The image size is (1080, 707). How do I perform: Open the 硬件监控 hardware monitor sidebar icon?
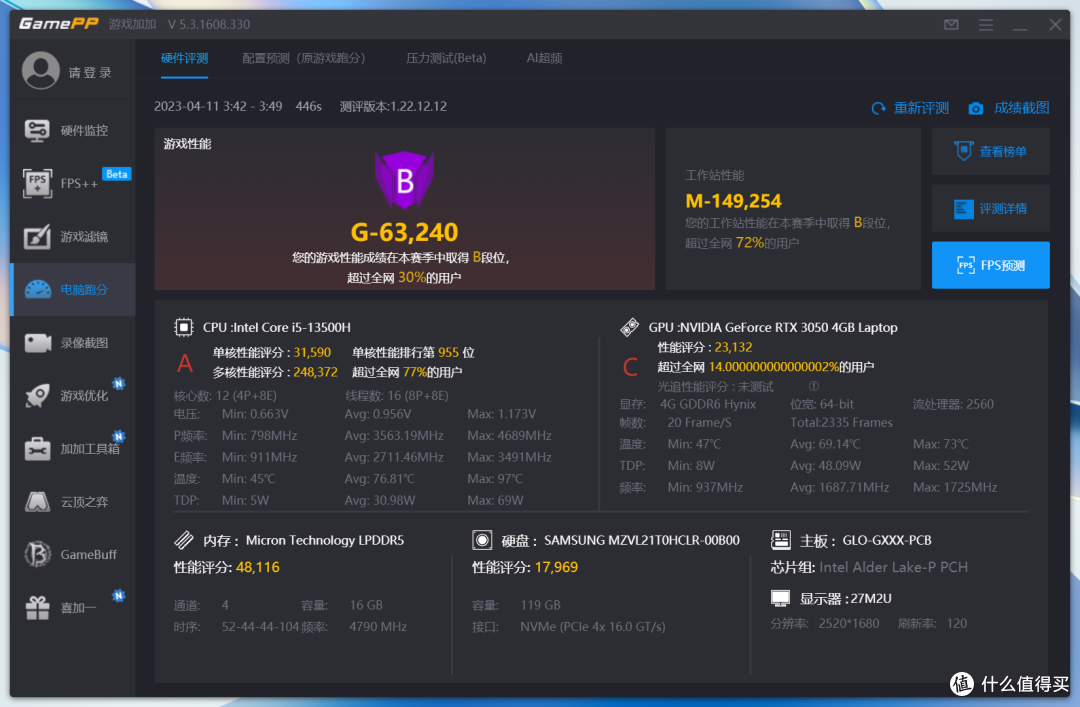pyautogui.click(x=37, y=130)
